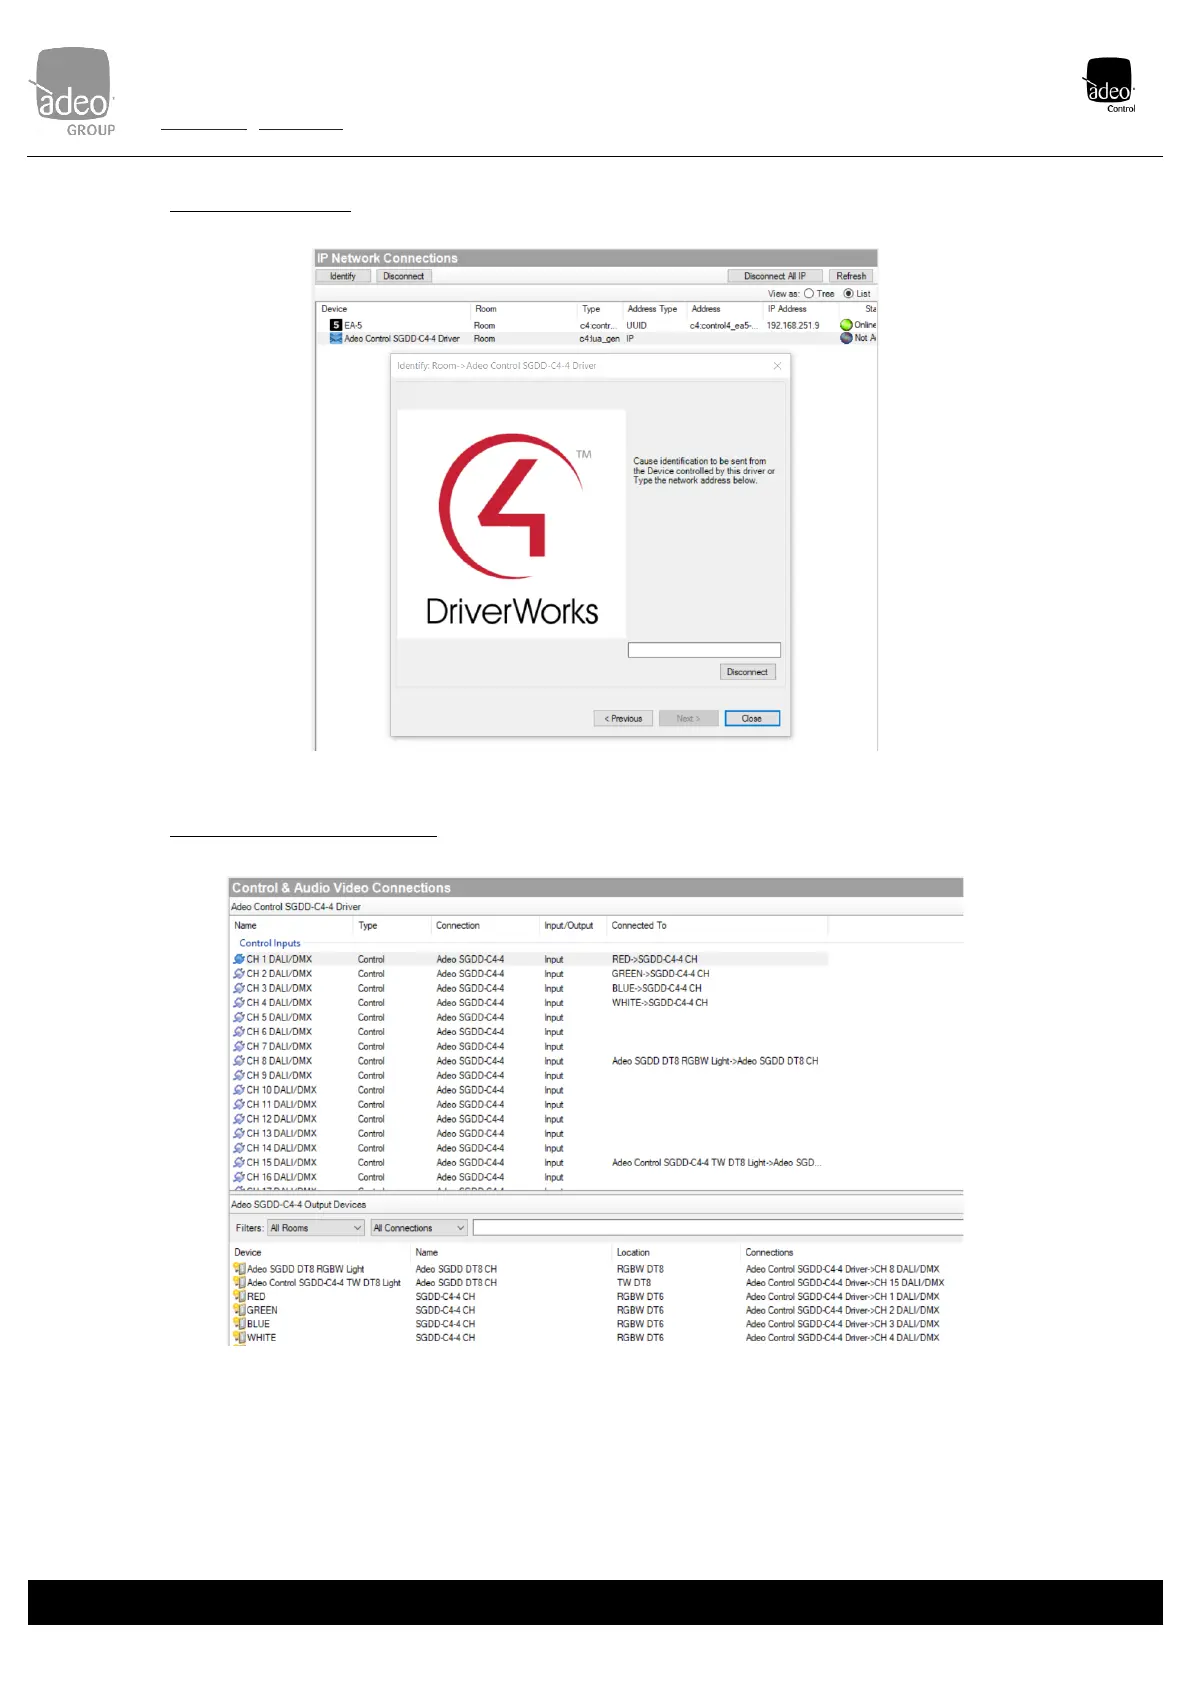1191x1684 pixels.
Task: Click Disconnect button in Identify dialog
Action: tap(747, 672)
